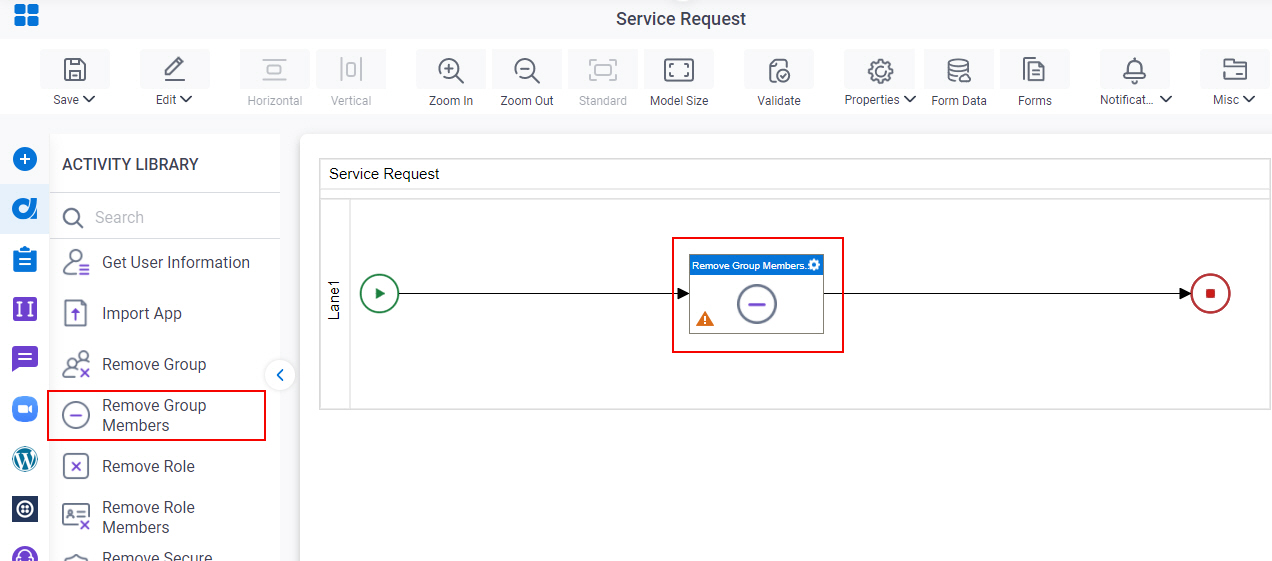
Task: Click the search magnifier icon
Action: (73, 218)
